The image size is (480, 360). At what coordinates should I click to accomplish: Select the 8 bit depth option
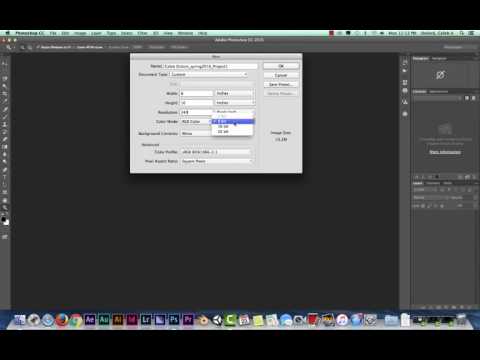[x=233, y=121]
